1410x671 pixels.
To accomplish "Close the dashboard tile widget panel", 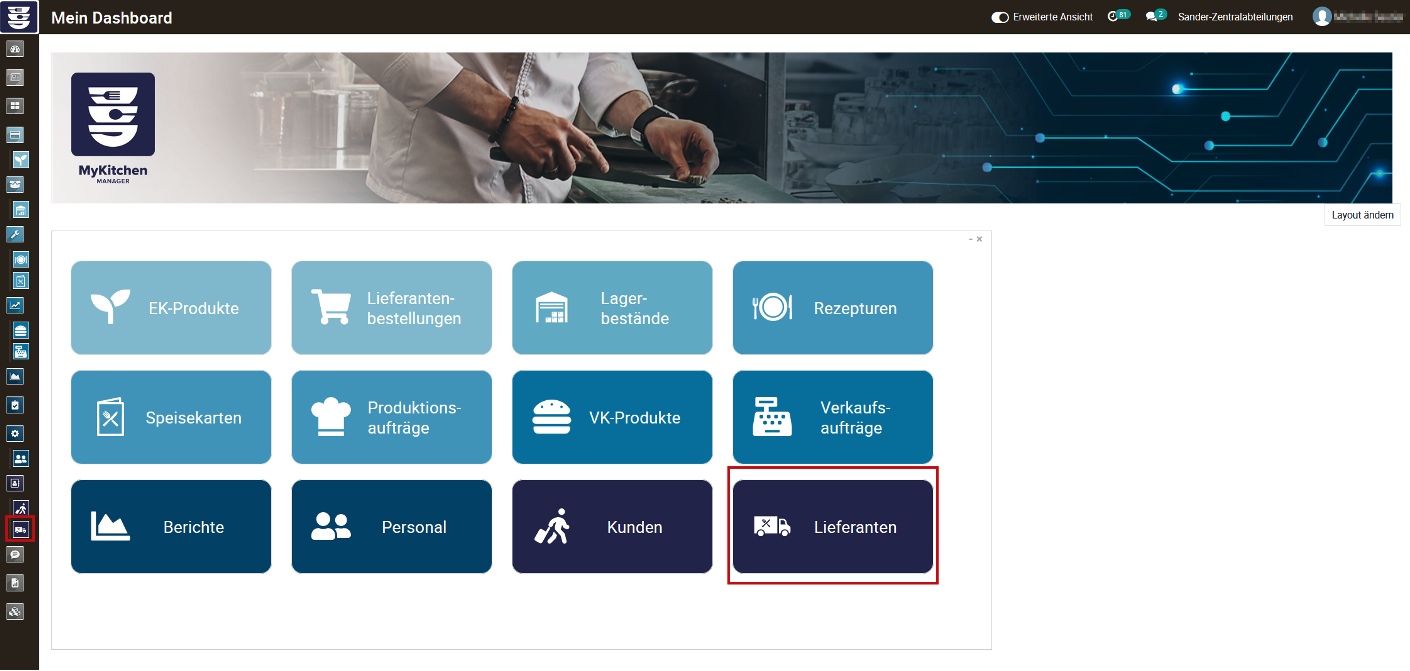I will 980,239.
